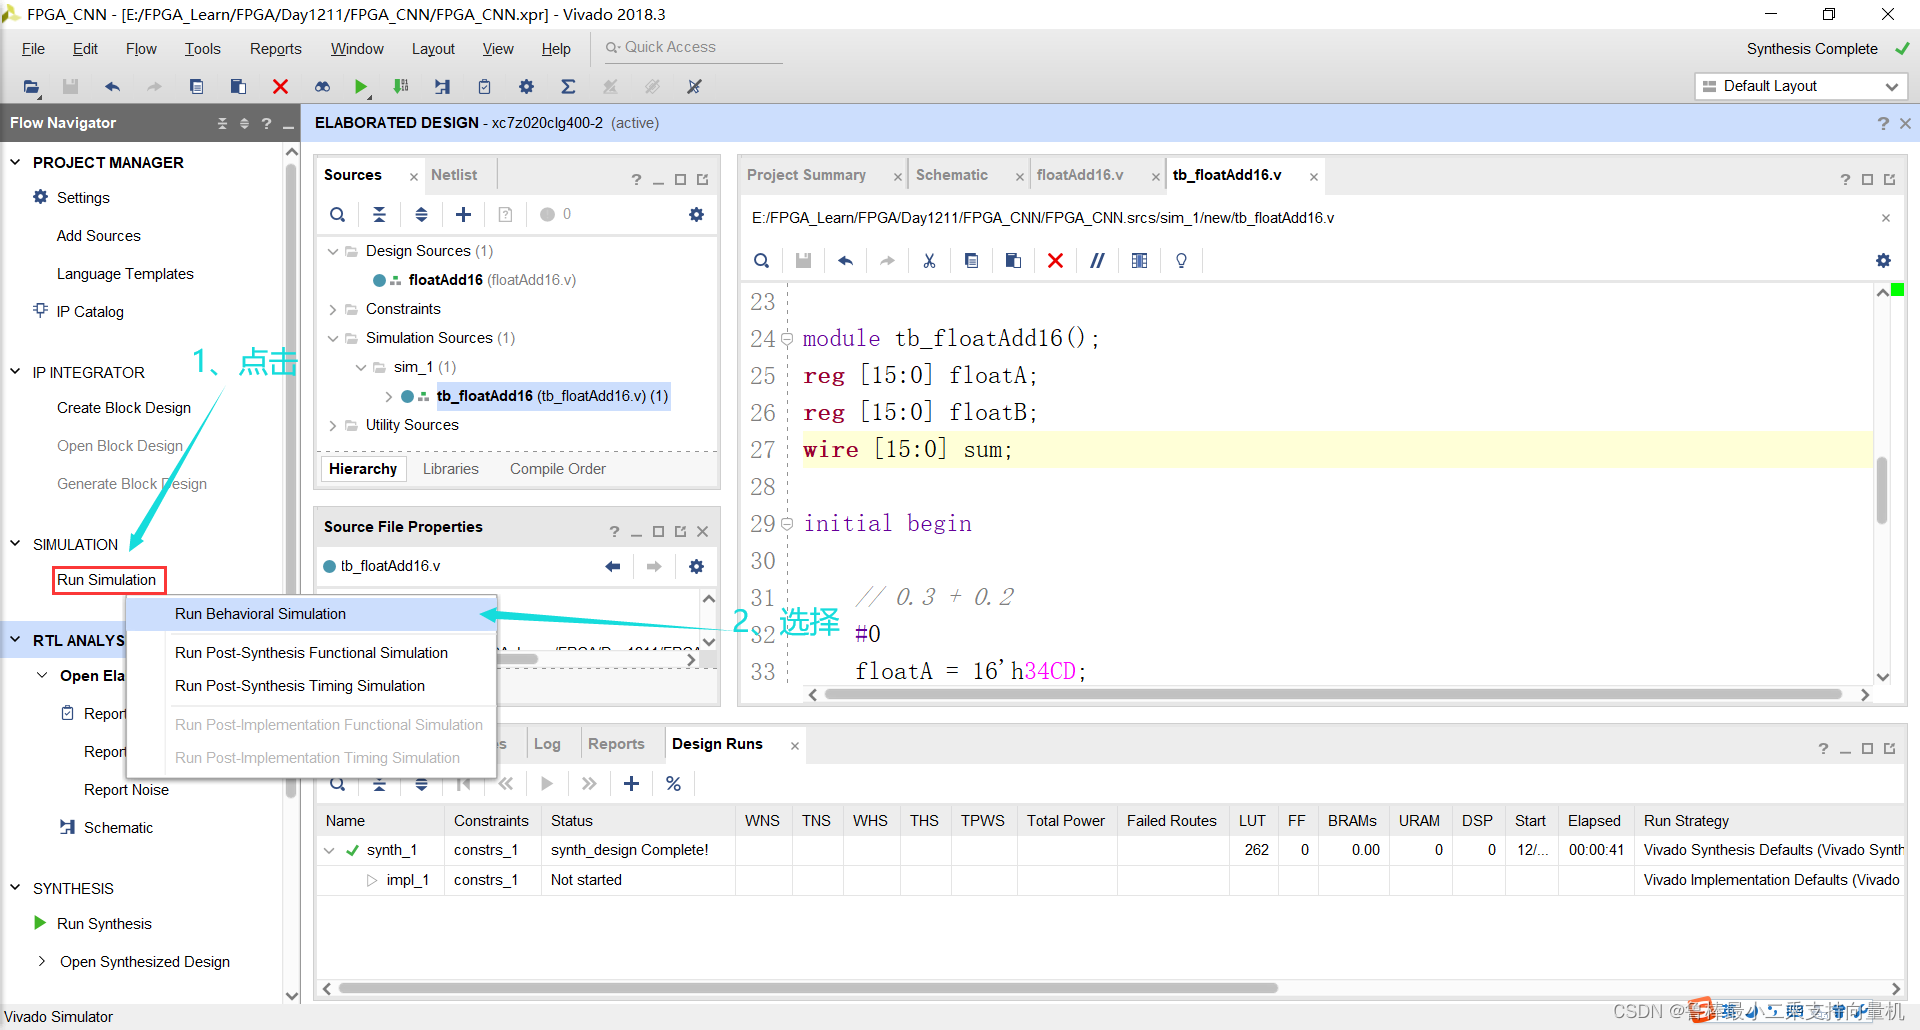Expand the Utility Sources folder
1920x1030 pixels.
[x=333, y=425]
